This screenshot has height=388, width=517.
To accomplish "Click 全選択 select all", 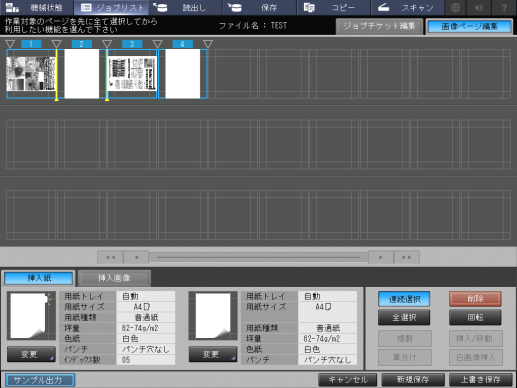I will pos(404,317).
